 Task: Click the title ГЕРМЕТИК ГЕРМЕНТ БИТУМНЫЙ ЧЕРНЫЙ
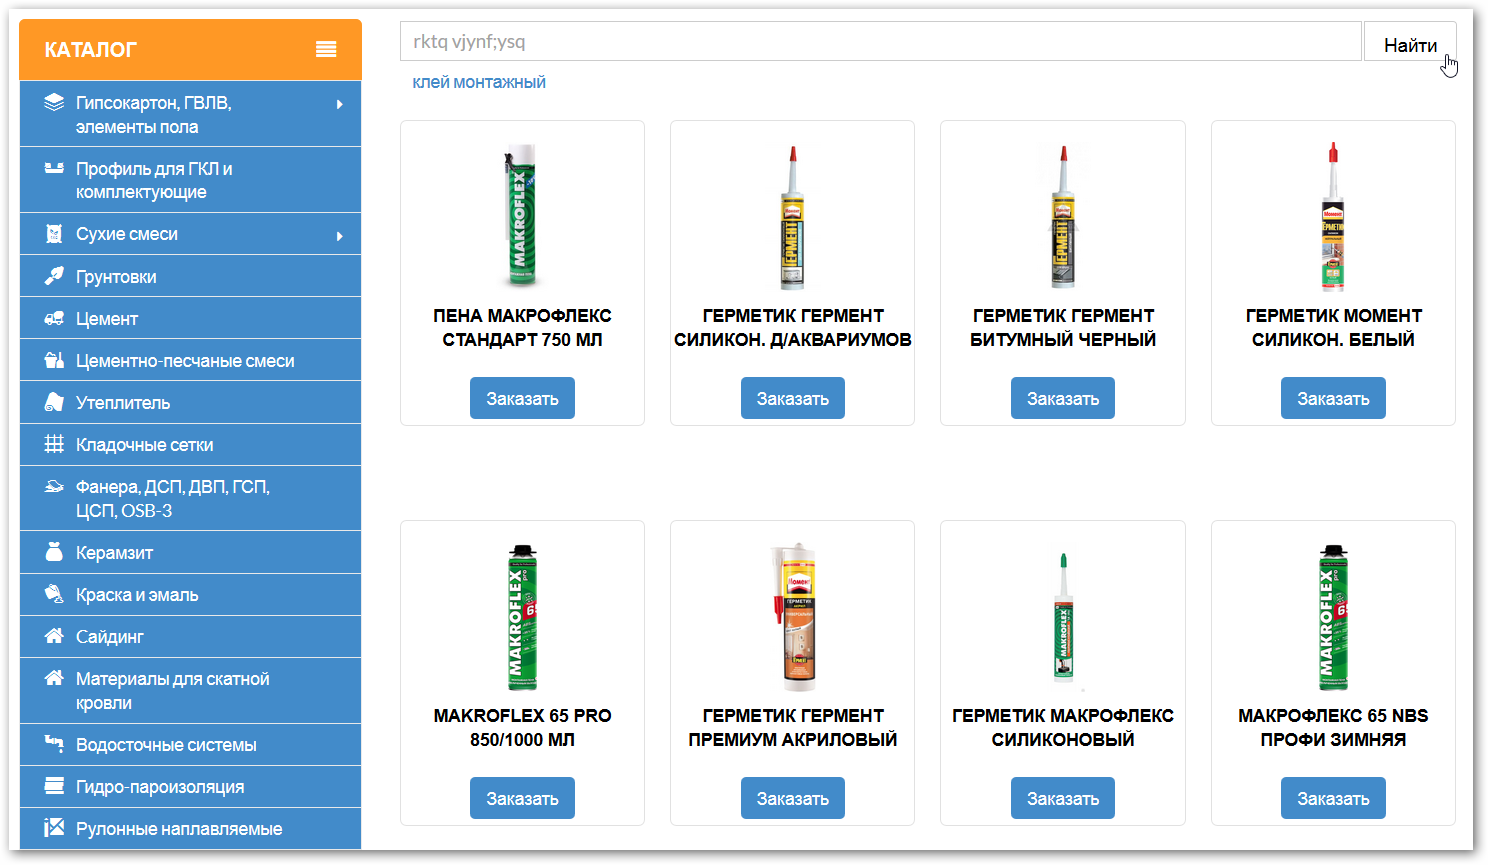click(x=1063, y=327)
